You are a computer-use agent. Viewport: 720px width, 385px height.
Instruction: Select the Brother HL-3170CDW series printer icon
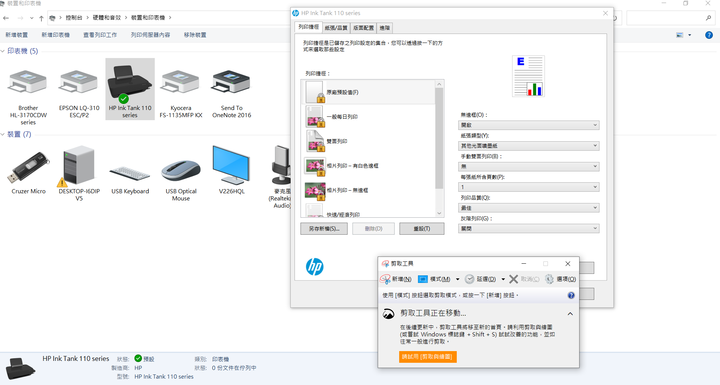coord(28,82)
